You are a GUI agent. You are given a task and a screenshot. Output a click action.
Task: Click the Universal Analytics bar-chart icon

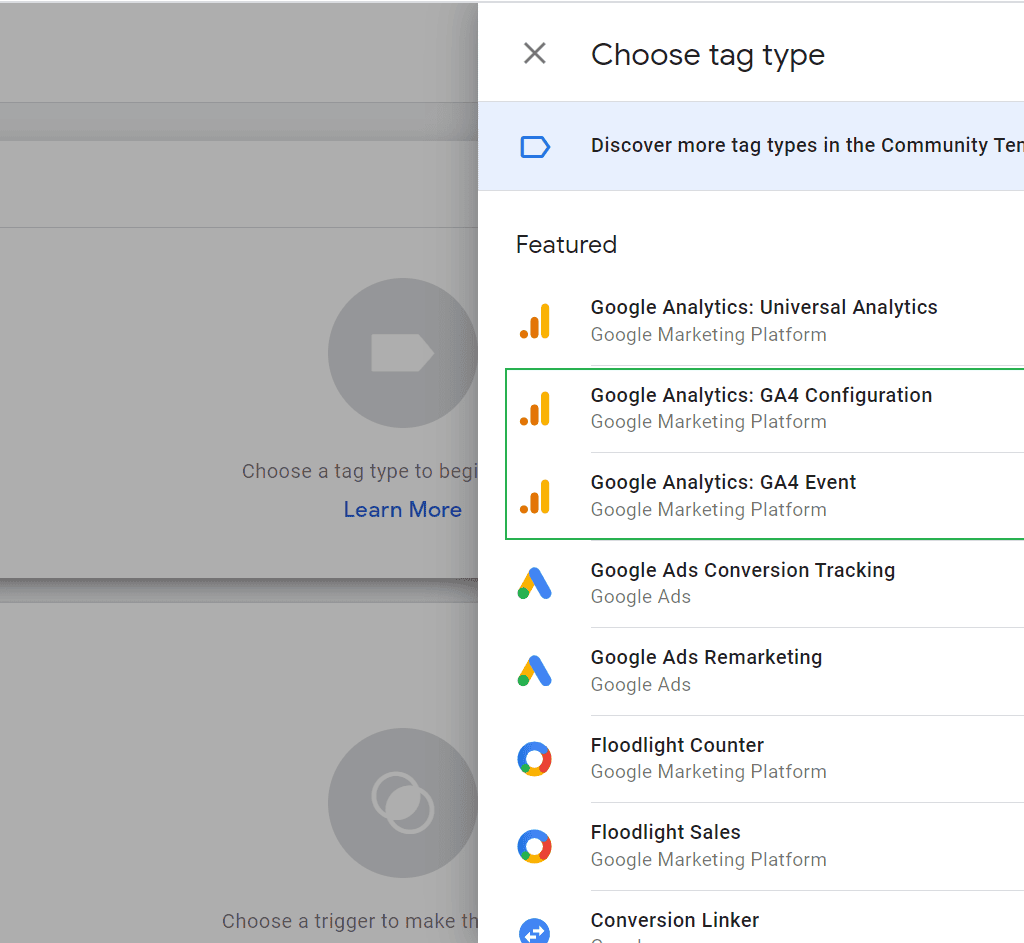[535, 321]
